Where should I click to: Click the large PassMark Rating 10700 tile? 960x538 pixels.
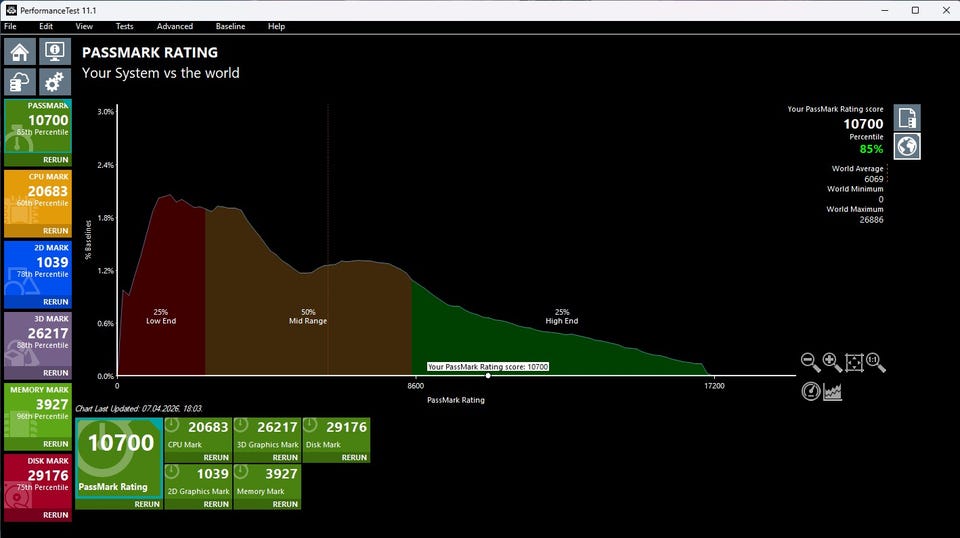pyautogui.click(x=119, y=457)
